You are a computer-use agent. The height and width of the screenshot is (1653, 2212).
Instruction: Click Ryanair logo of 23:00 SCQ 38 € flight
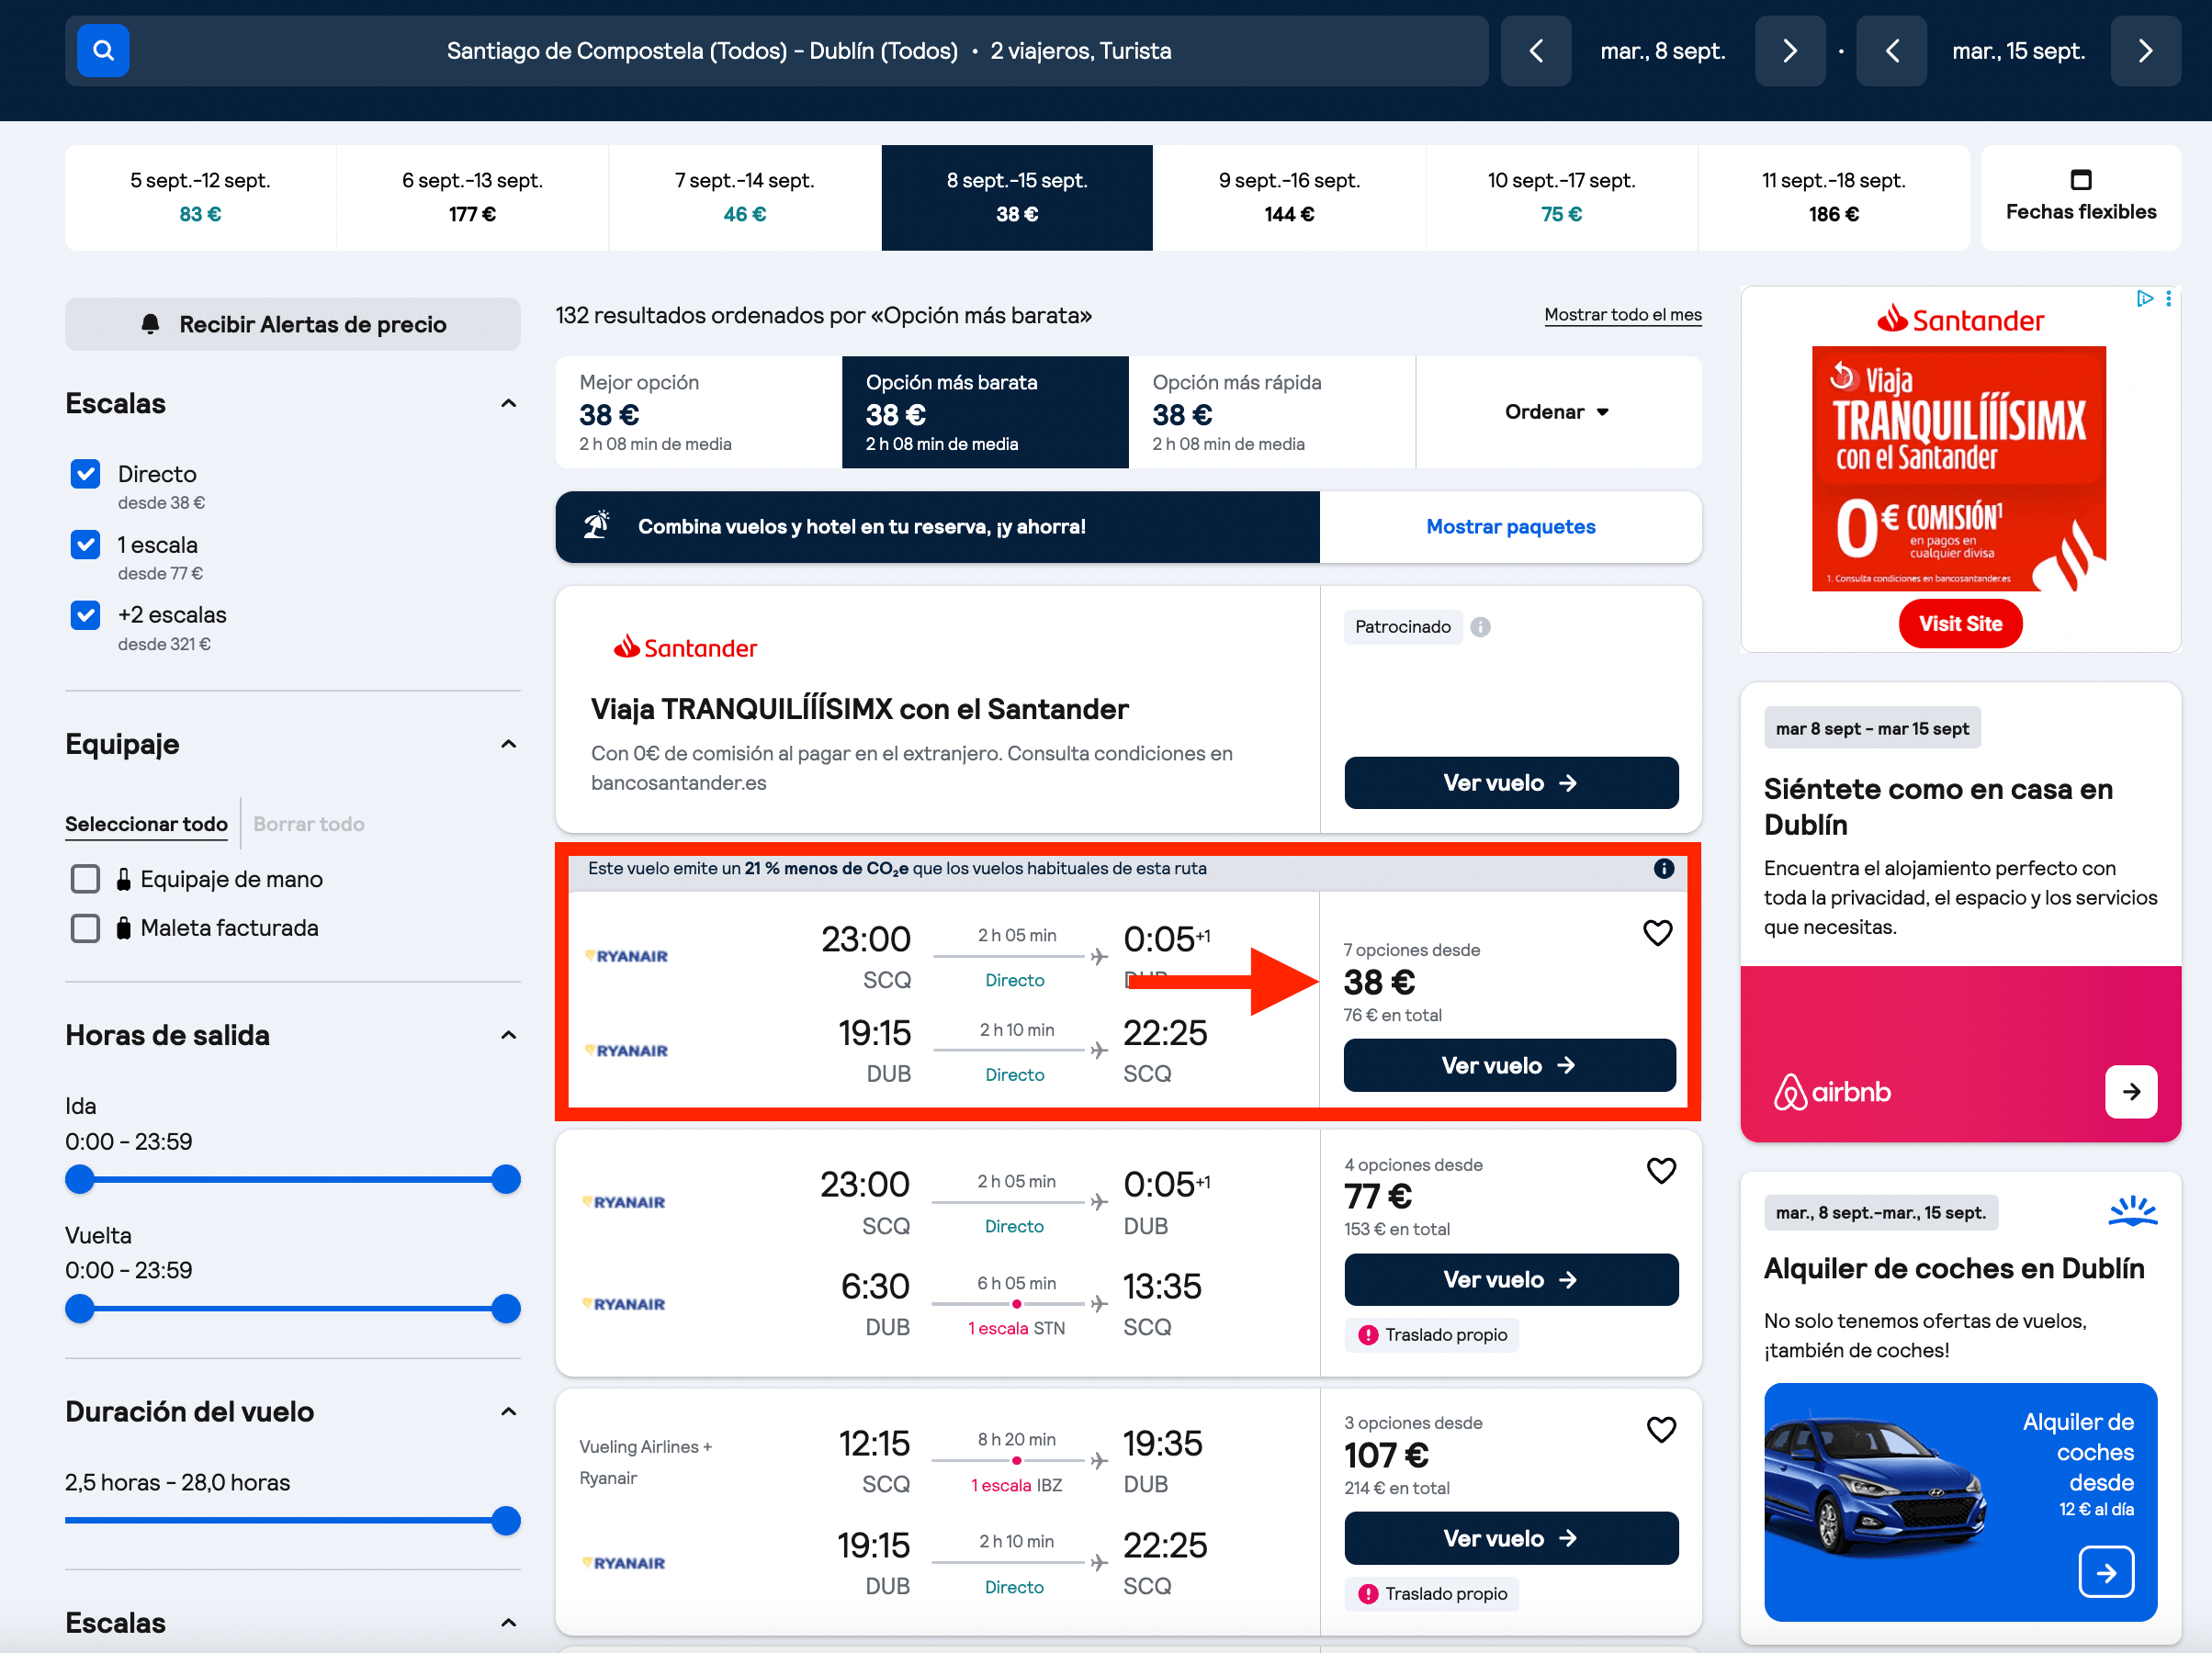627,956
